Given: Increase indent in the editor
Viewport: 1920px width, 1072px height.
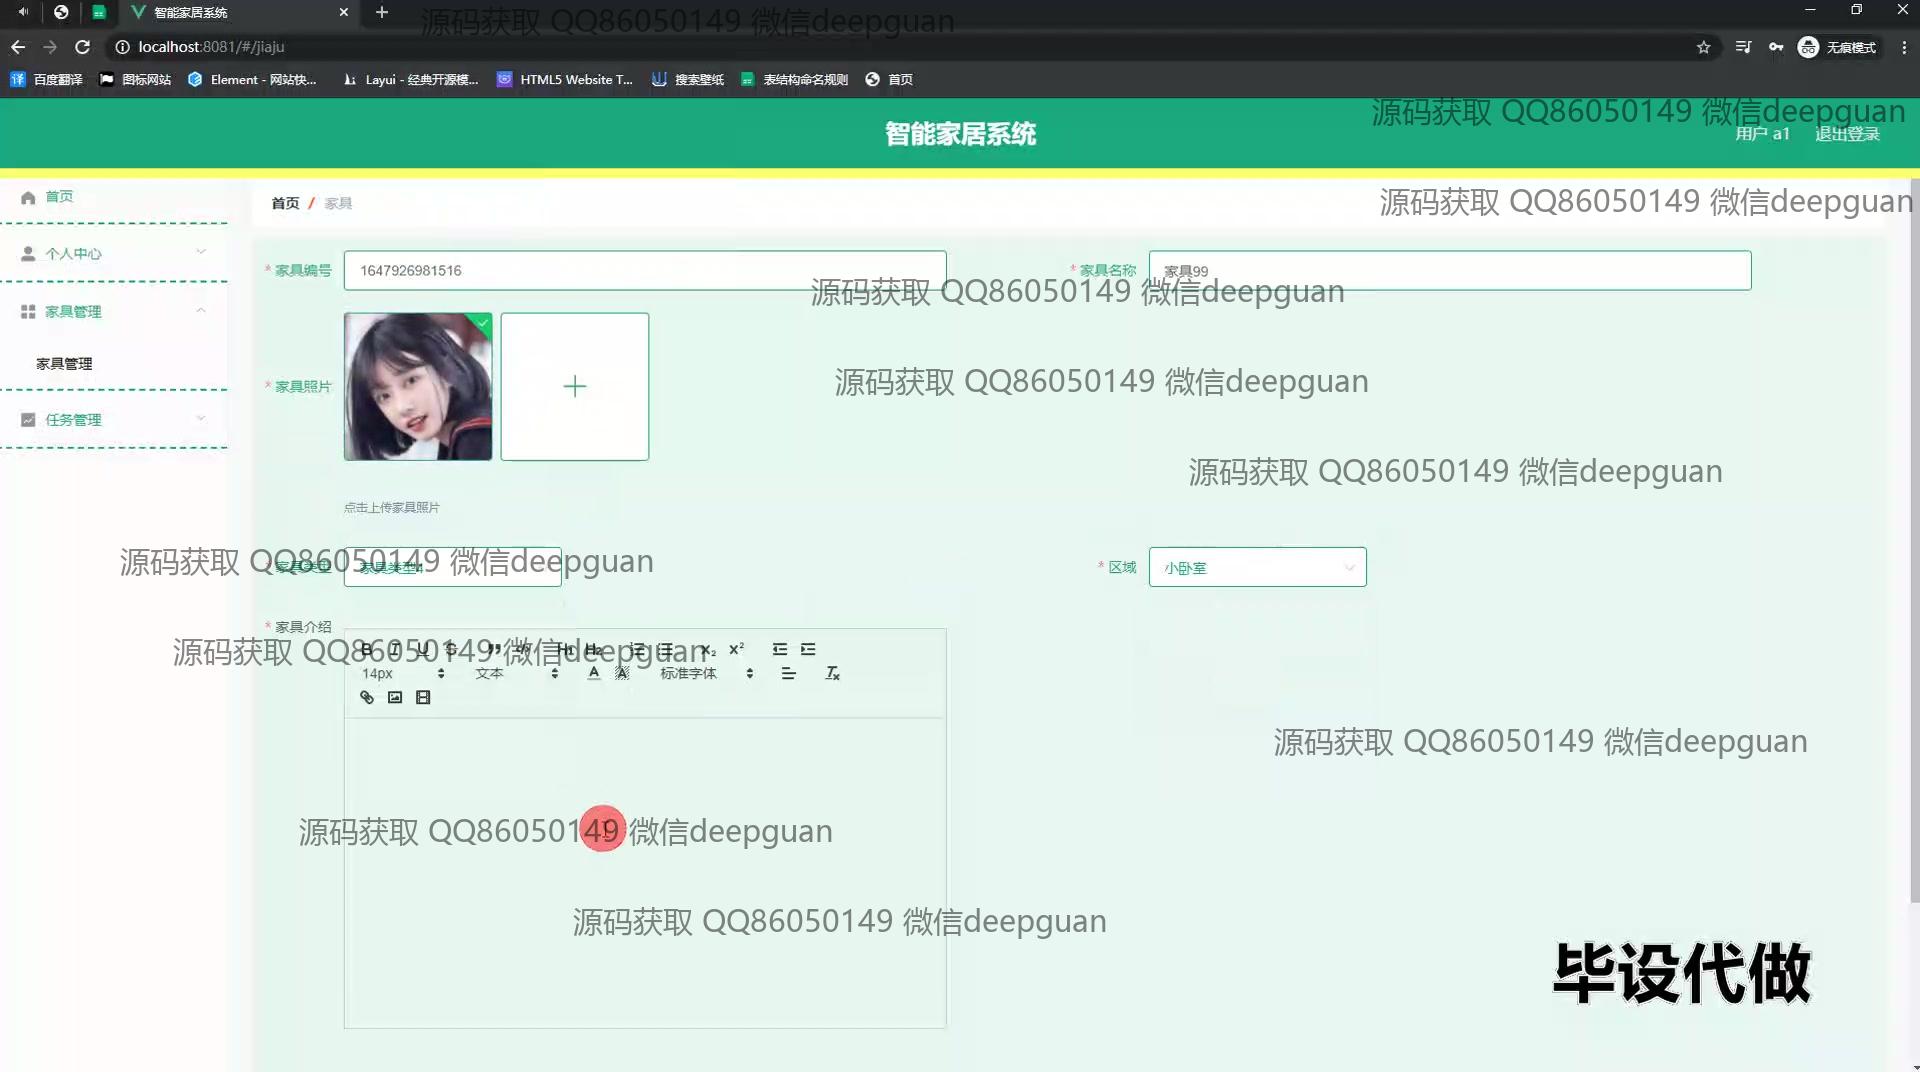Looking at the screenshot, I should (808, 649).
